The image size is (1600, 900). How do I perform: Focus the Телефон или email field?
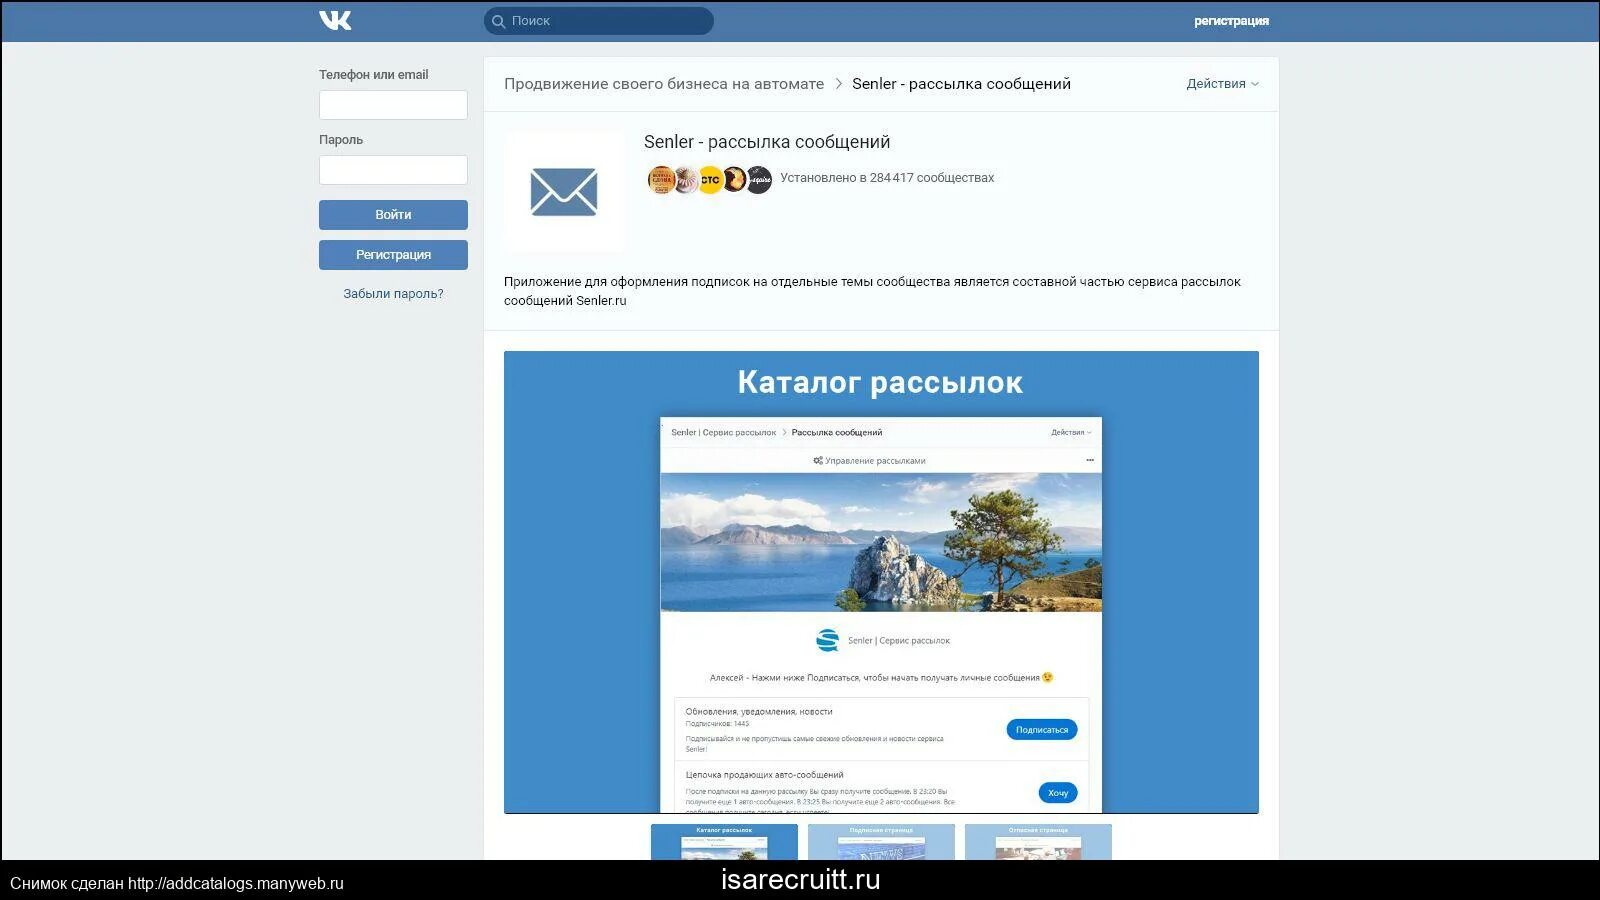click(x=393, y=105)
